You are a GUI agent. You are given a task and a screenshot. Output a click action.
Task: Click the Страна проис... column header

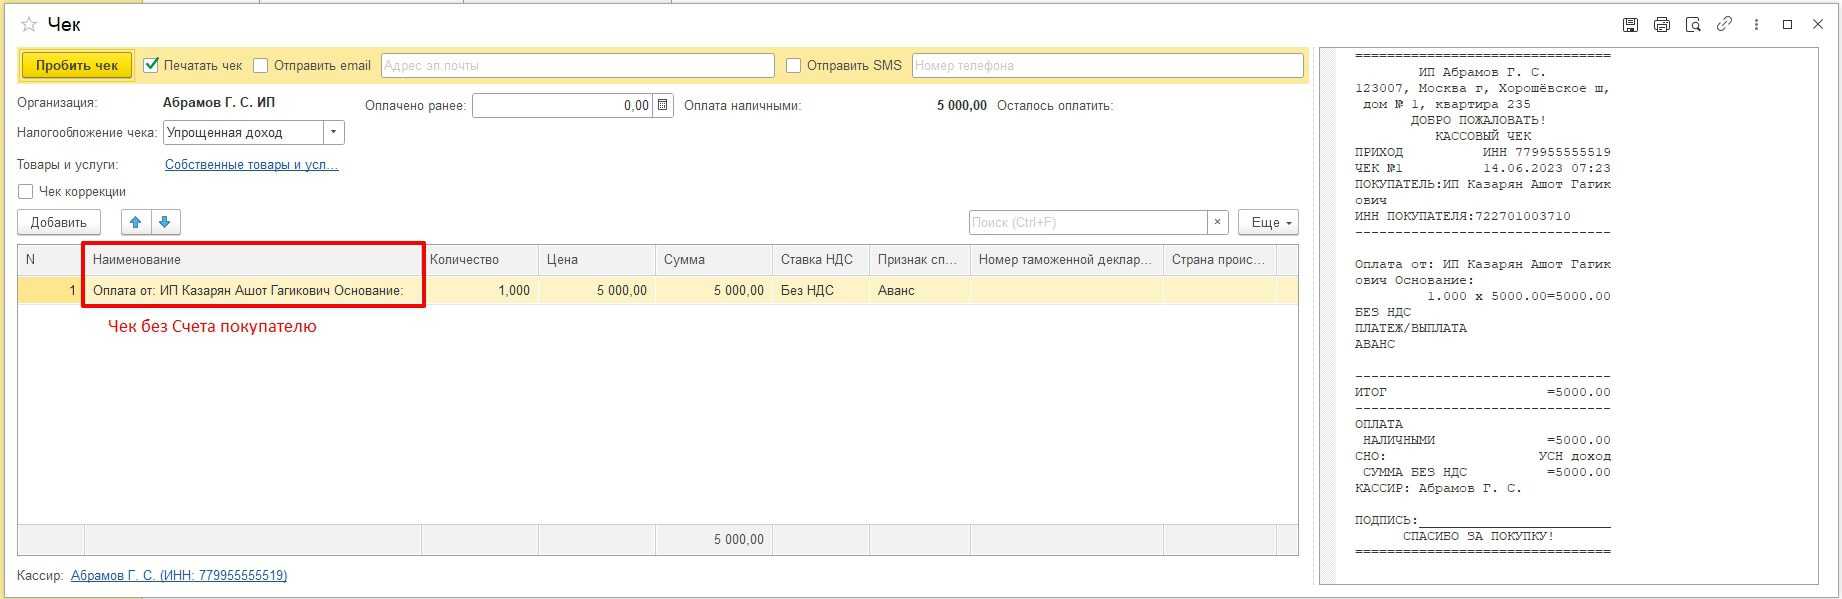click(x=1220, y=260)
